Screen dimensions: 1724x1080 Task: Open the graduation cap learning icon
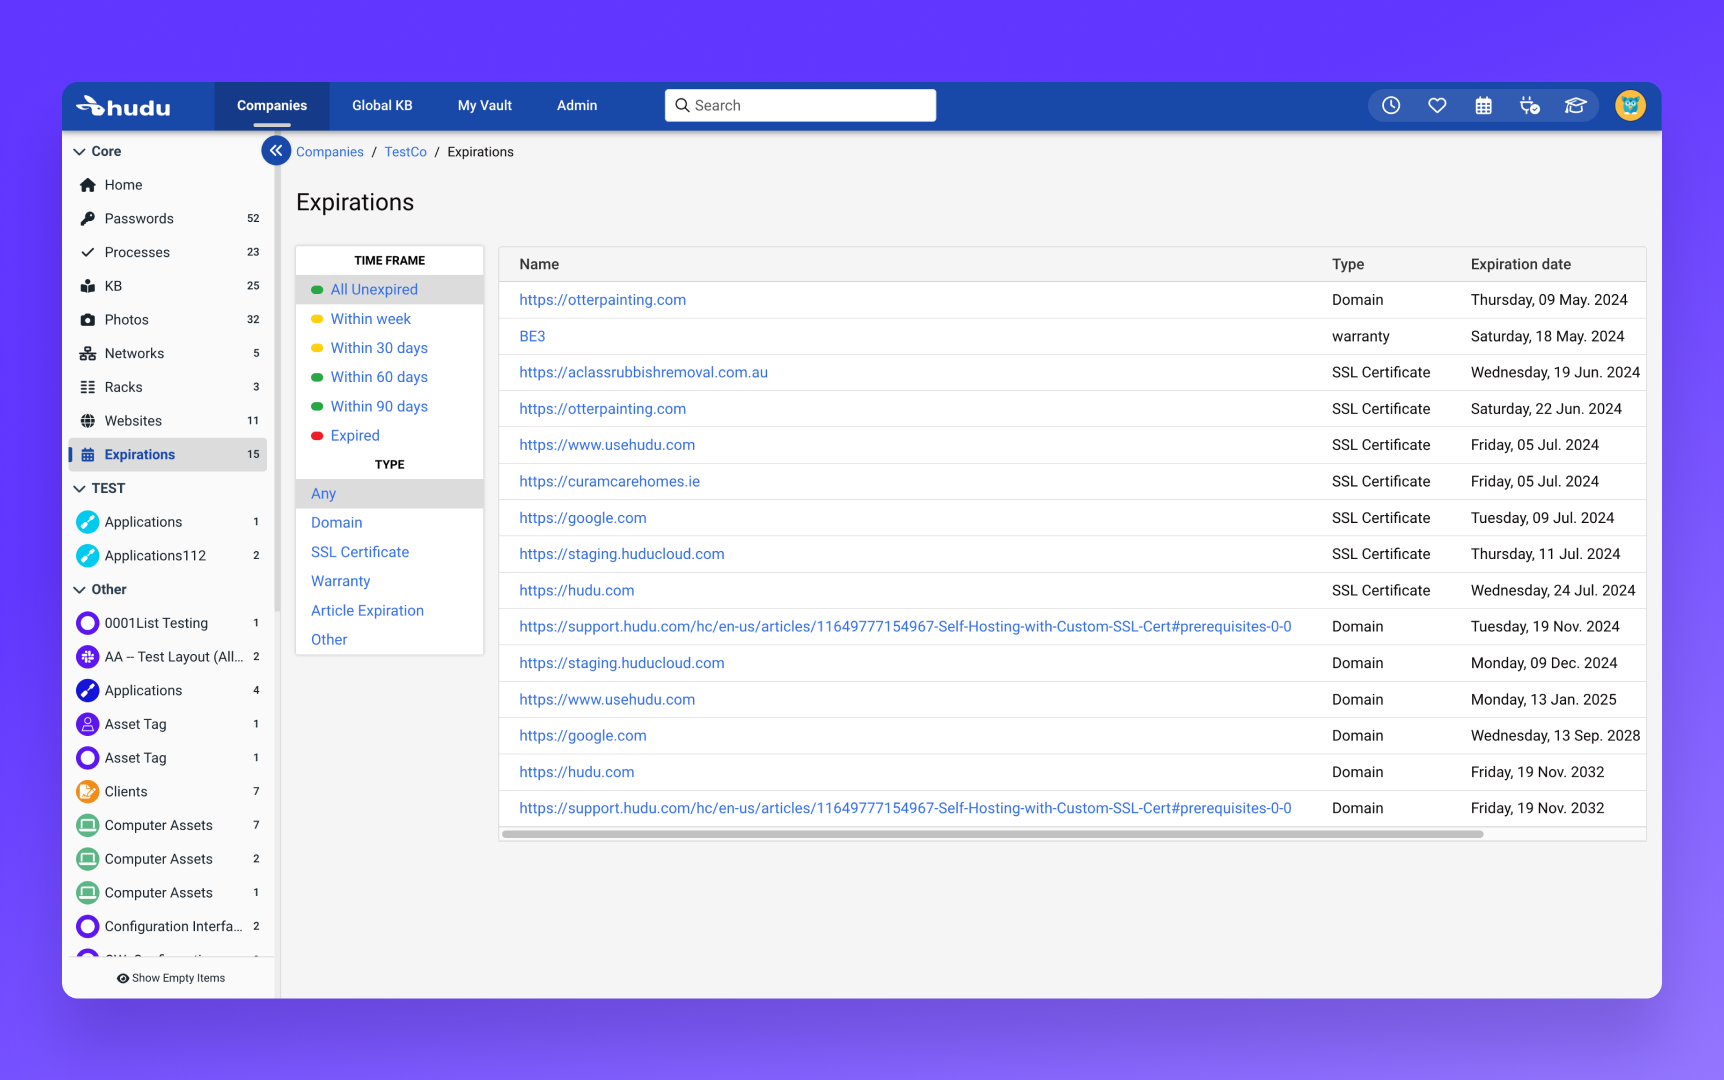1575,105
